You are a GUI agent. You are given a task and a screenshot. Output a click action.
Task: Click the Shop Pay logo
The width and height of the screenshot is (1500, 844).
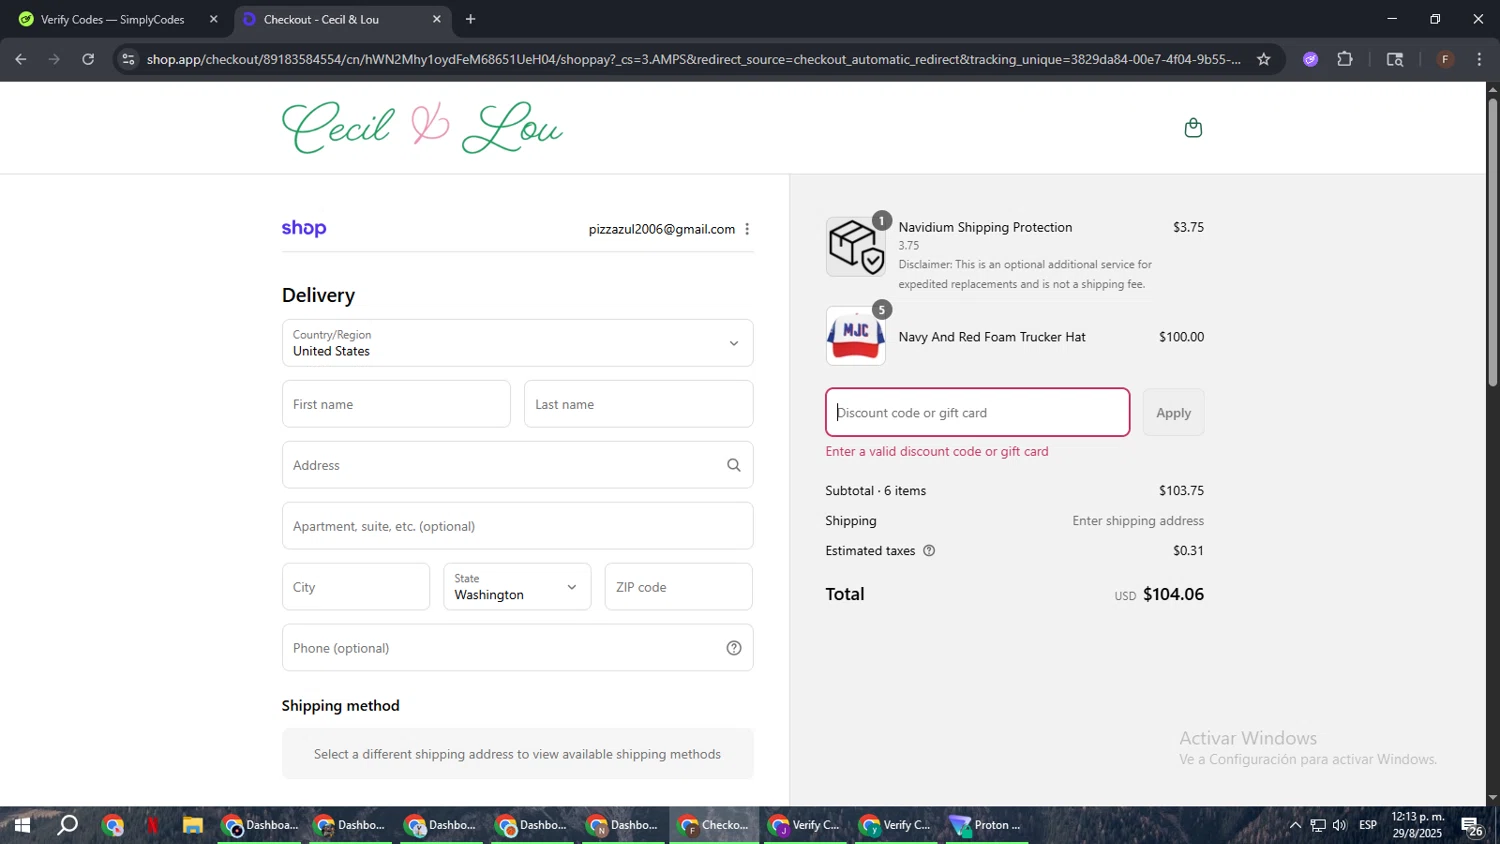coord(304,228)
